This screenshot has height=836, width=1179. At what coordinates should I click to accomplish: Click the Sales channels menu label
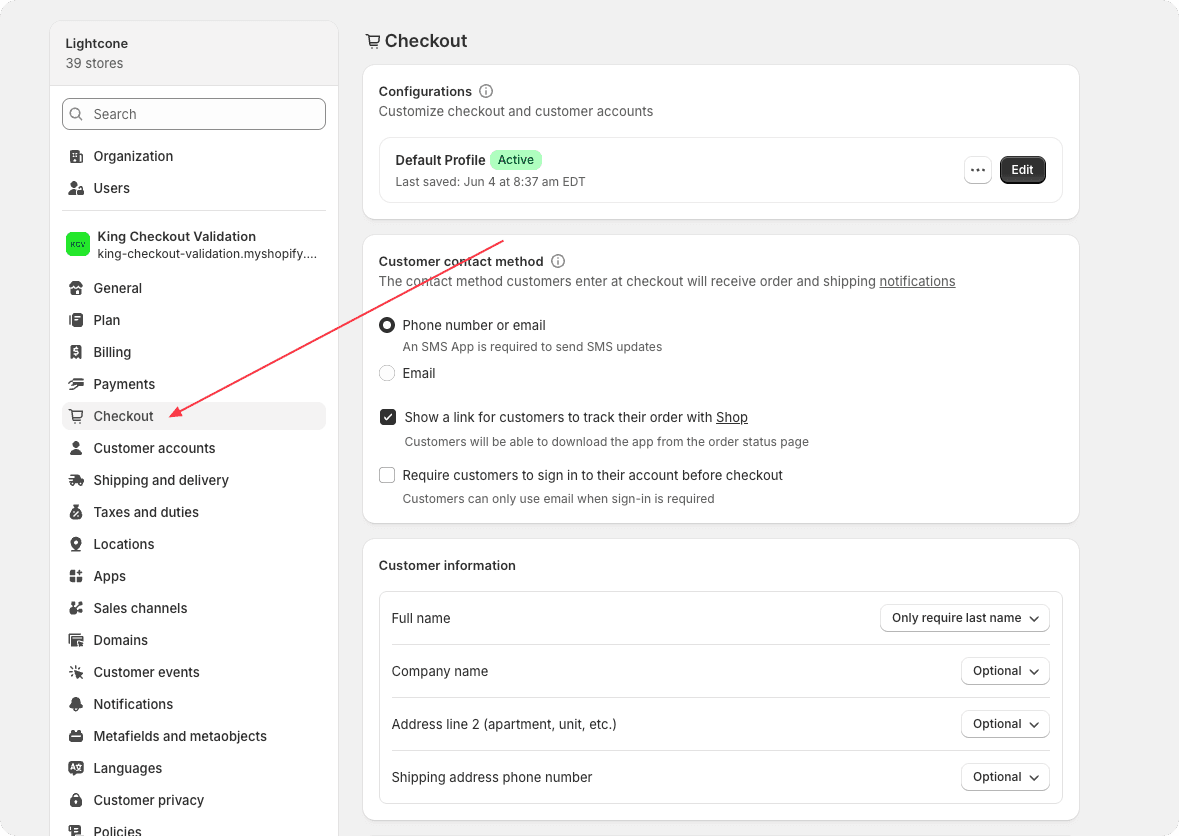point(141,608)
